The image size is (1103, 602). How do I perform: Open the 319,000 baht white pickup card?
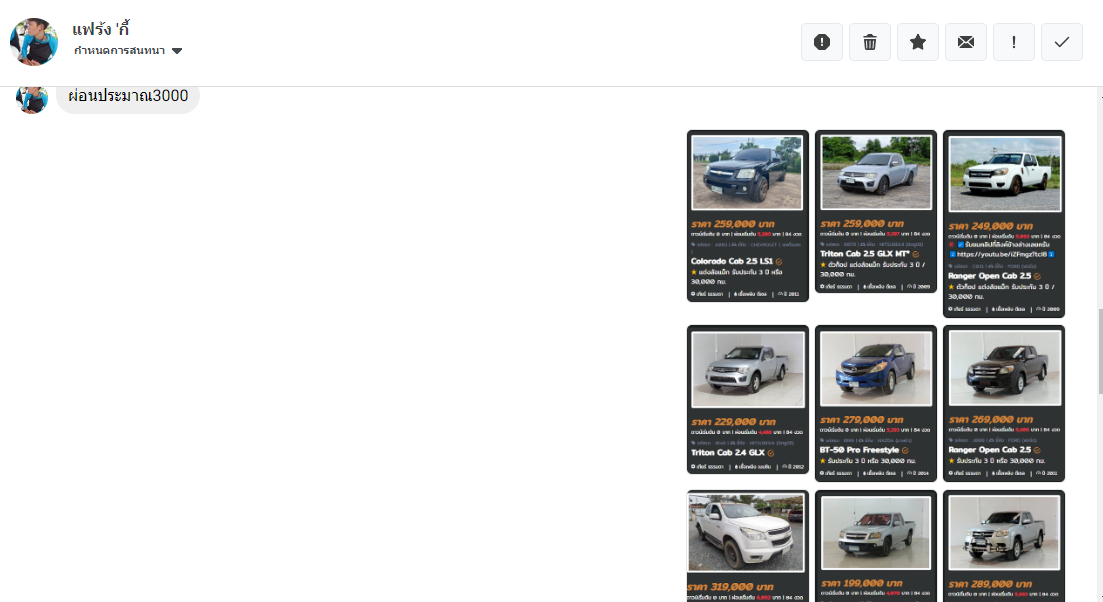746,546
